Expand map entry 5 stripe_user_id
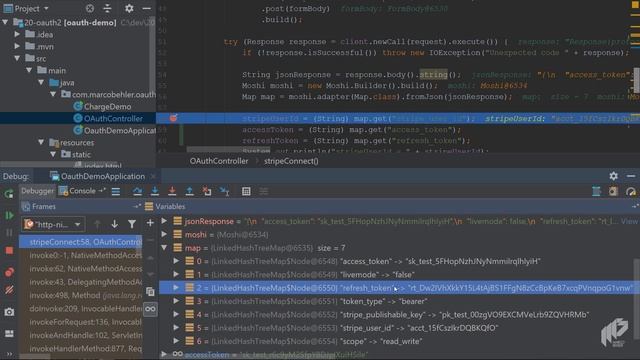Screen dimensions: 640x360 click(176, 327)
